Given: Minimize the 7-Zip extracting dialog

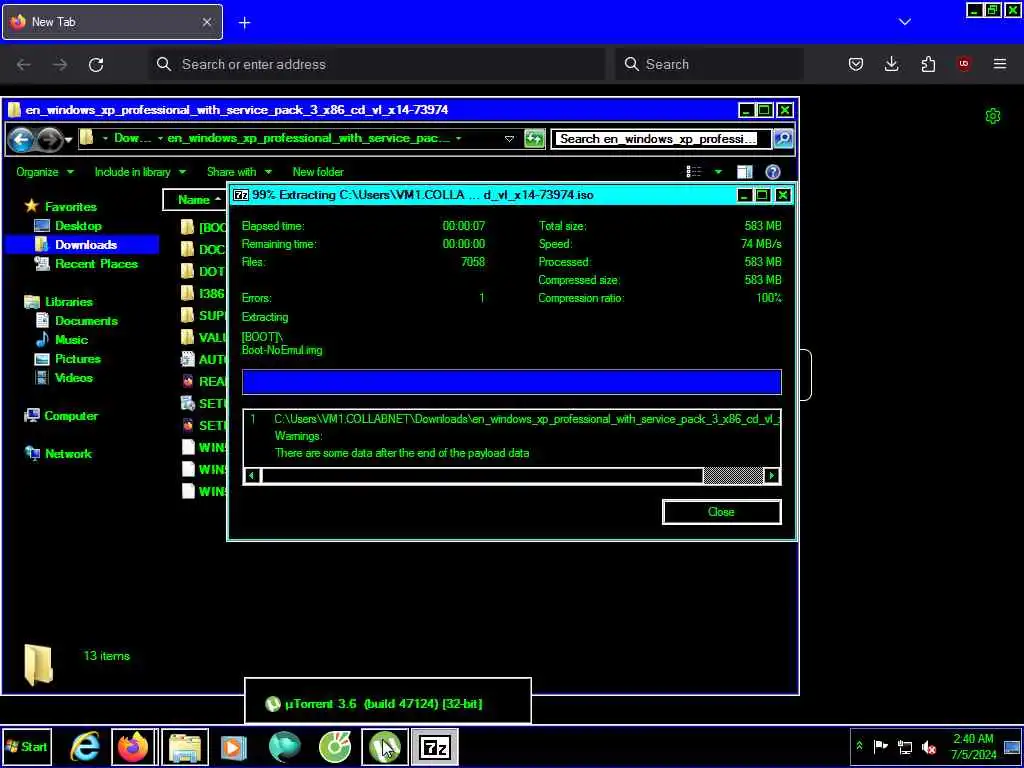Looking at the screenshot, I should (744, 195).
